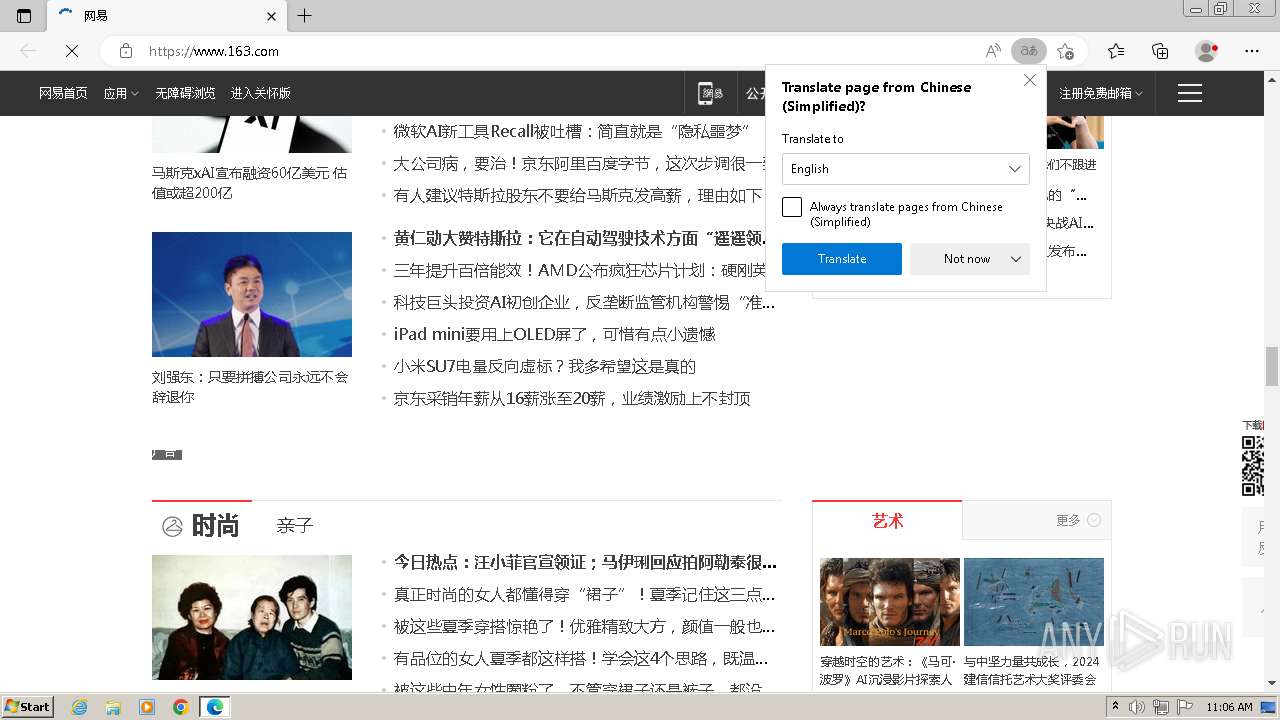Click the Read aloud icon
This screenshot has width=1280, height=720.
[x=993, y=51]
